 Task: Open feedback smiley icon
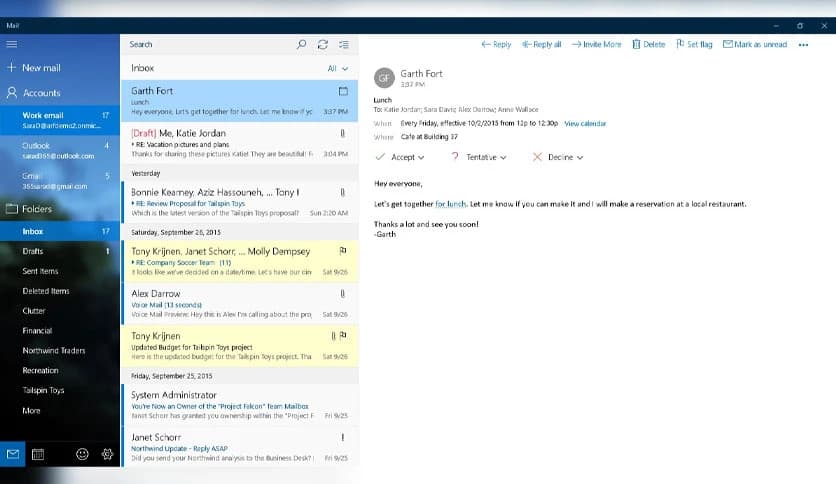82,454
